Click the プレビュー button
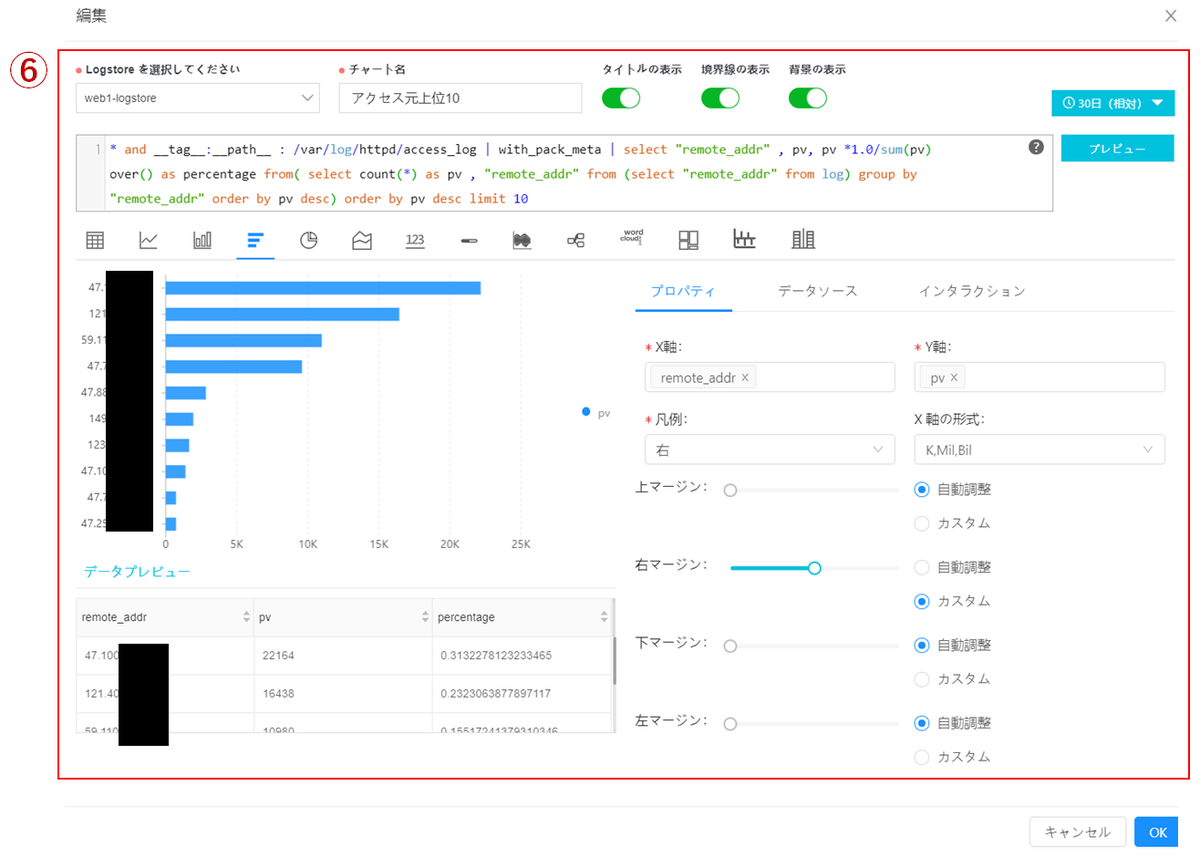The image size is (1200, 858). pos(1117,148)
